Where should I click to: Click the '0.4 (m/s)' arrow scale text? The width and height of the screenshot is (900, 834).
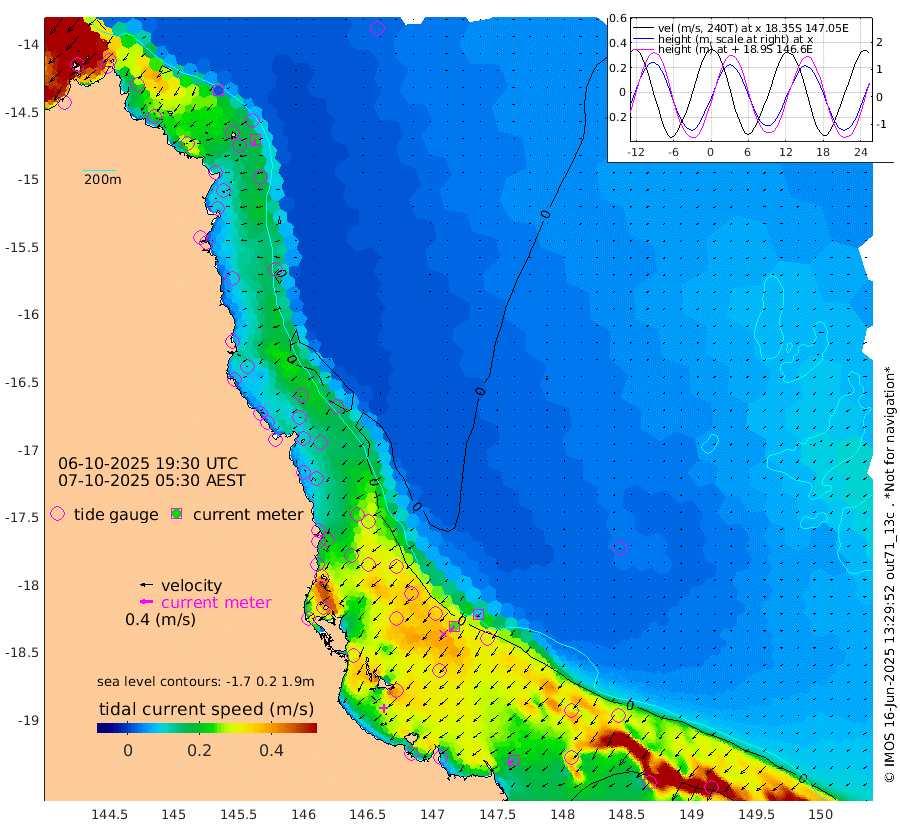pos(161,619)
